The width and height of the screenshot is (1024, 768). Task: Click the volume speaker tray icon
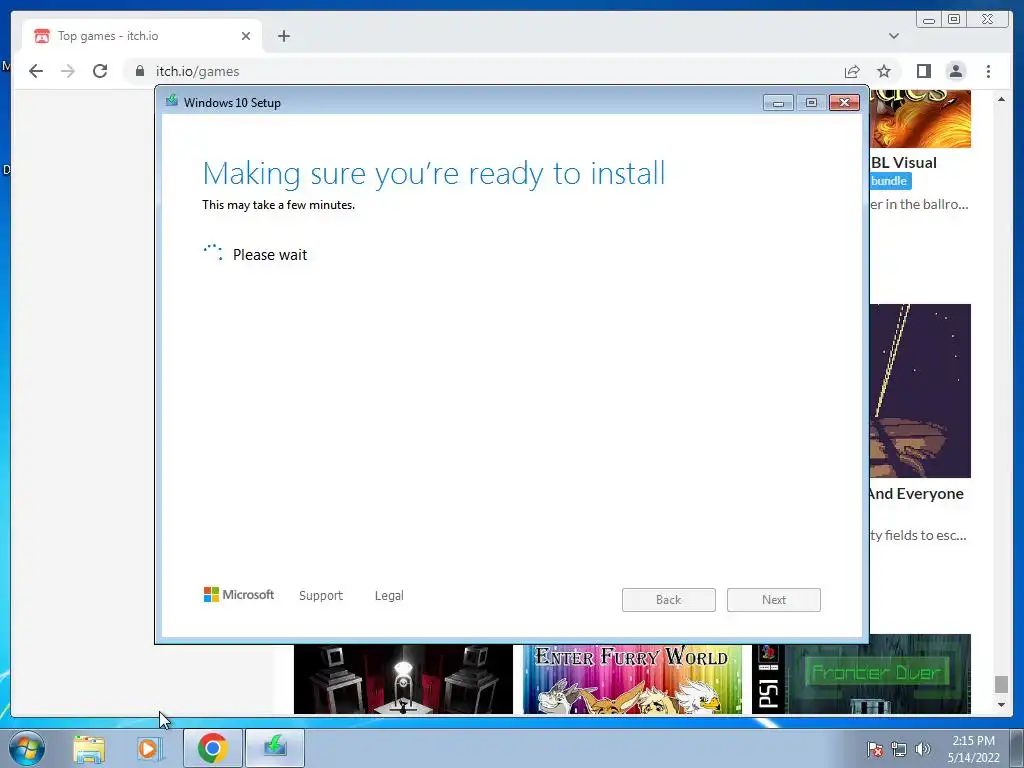pos(923,749)
